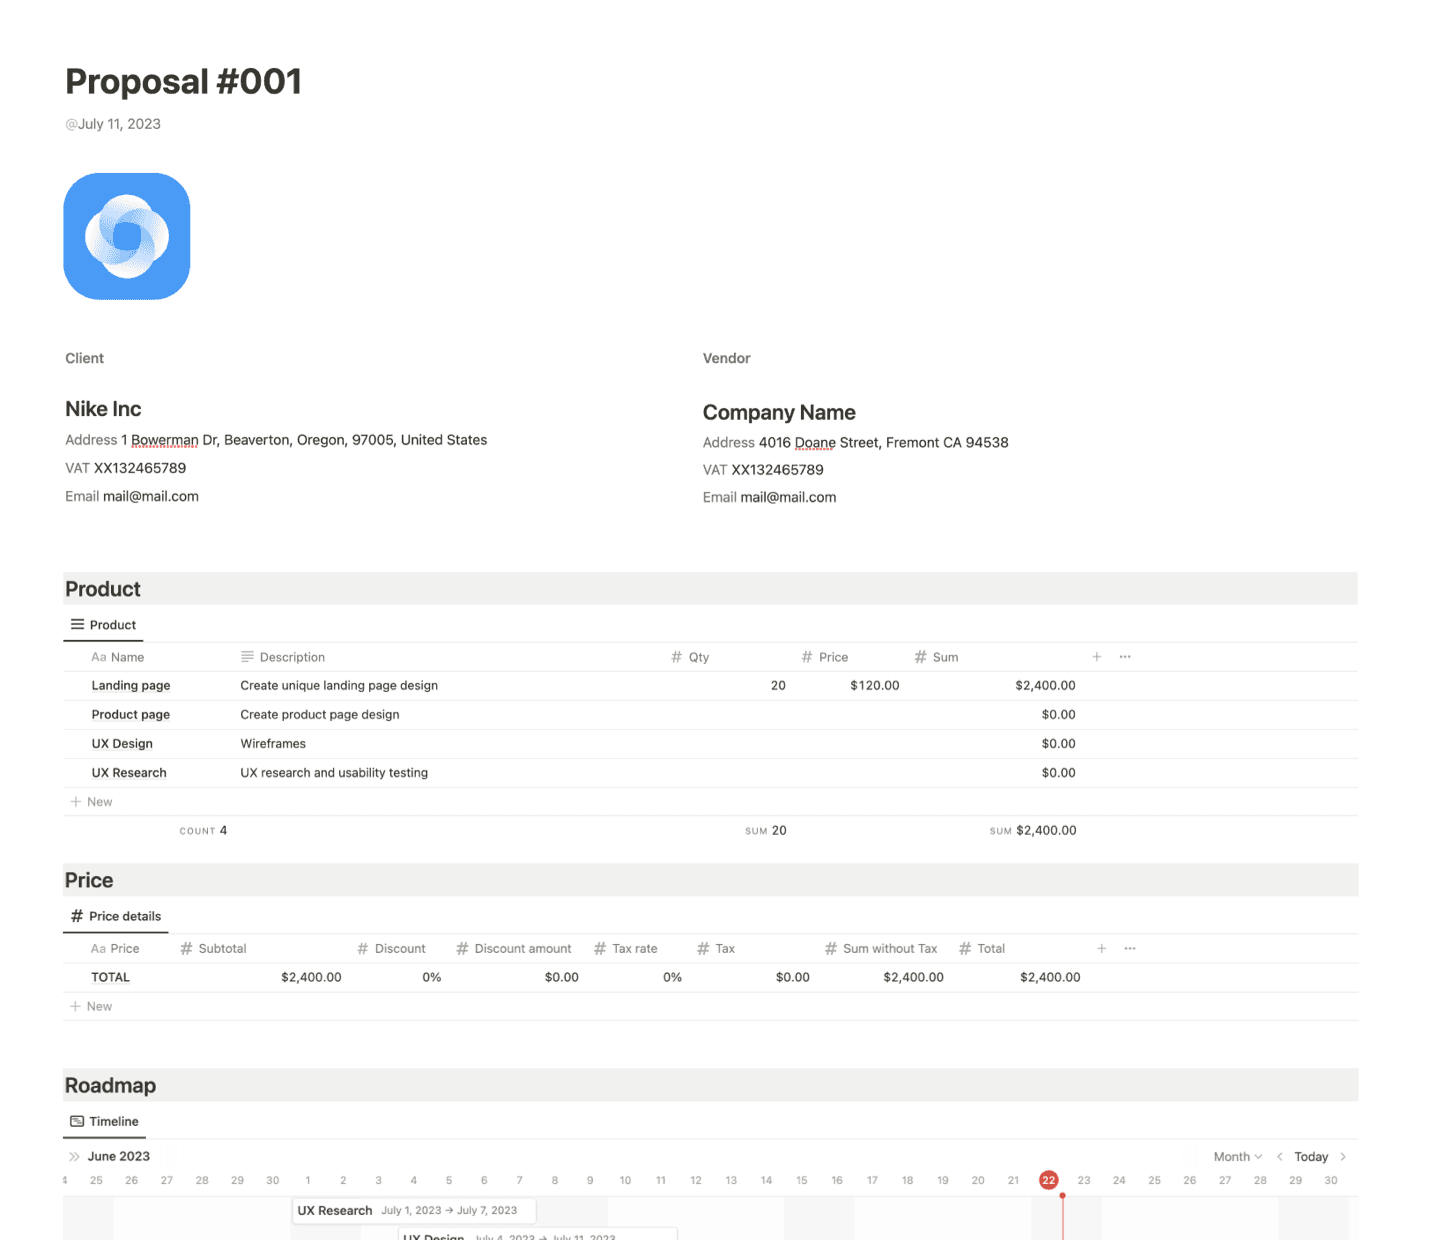The image size is (1430, 1240).
Task: Add a property column to the Price details table
Action: [1102, 948]
